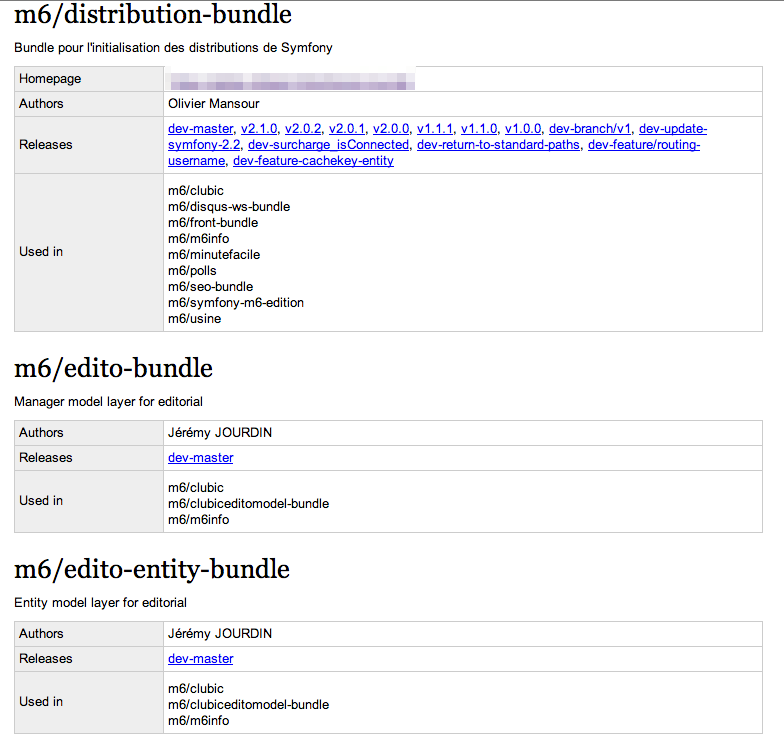
Task: Click m6/symfony-m6-edition entry
Action: pos(236,302)
